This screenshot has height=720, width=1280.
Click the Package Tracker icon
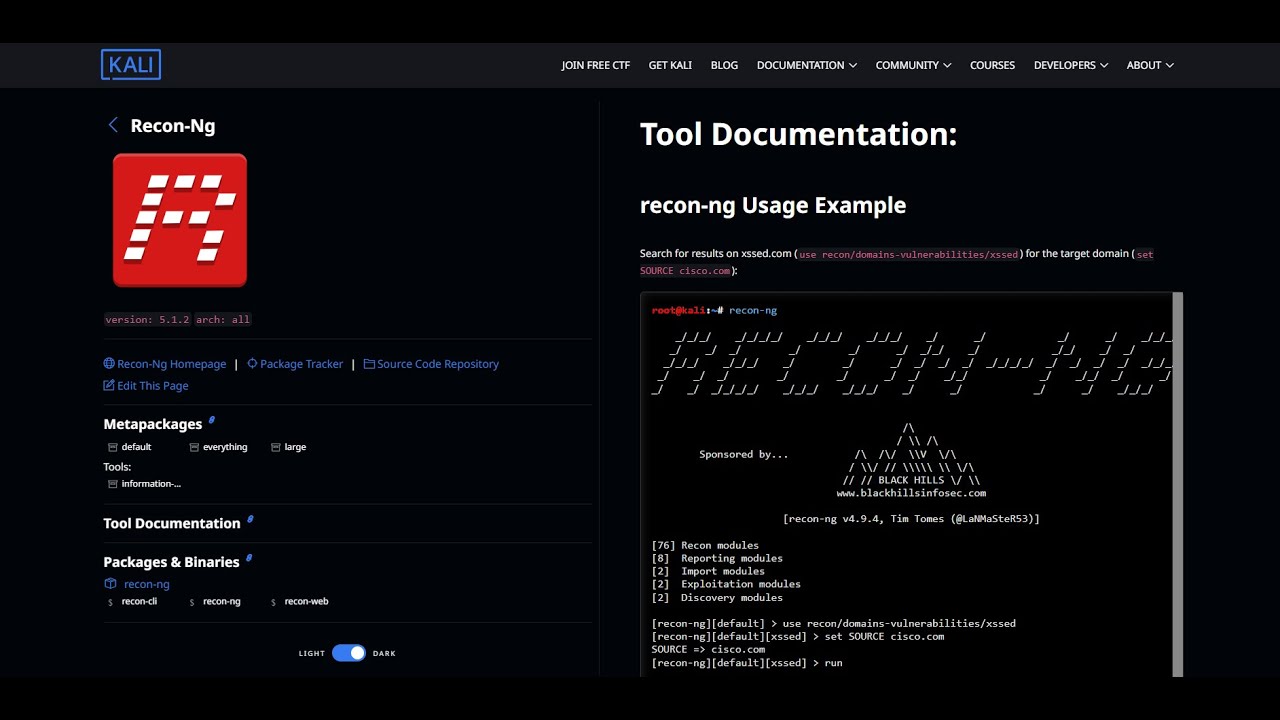pos(252,364)
